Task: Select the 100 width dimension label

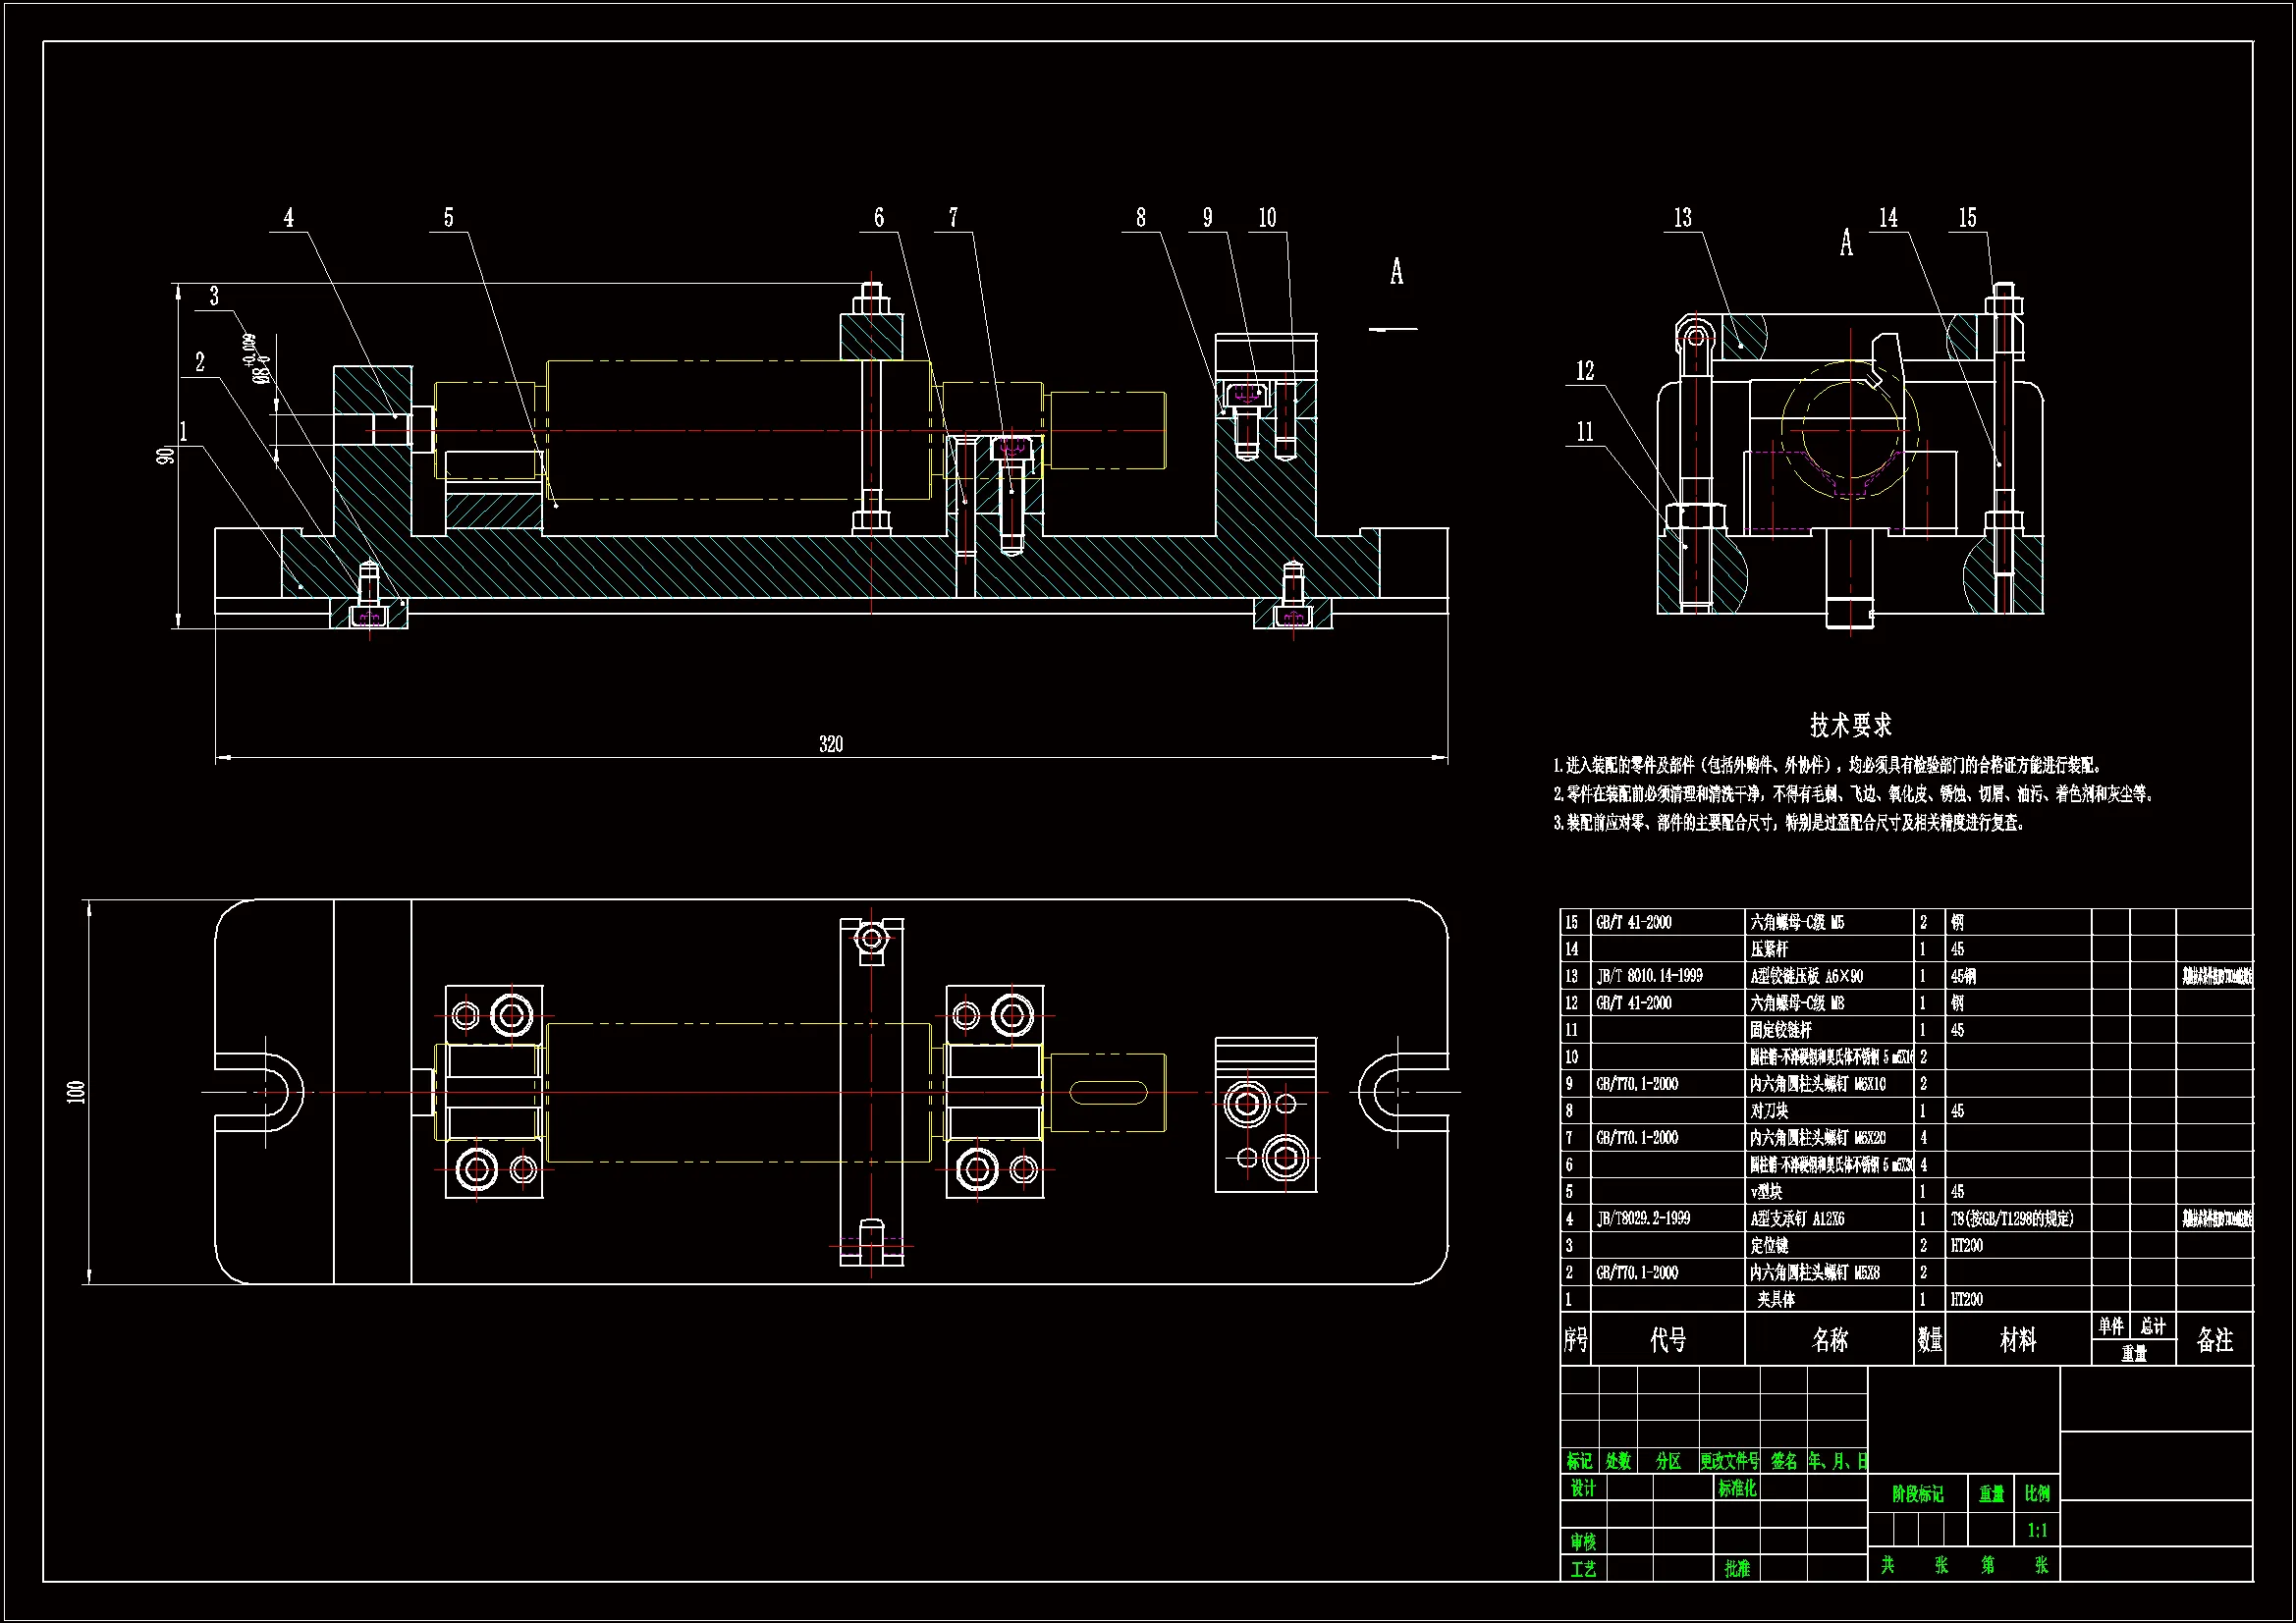Action: click(x=77, y=1092)
